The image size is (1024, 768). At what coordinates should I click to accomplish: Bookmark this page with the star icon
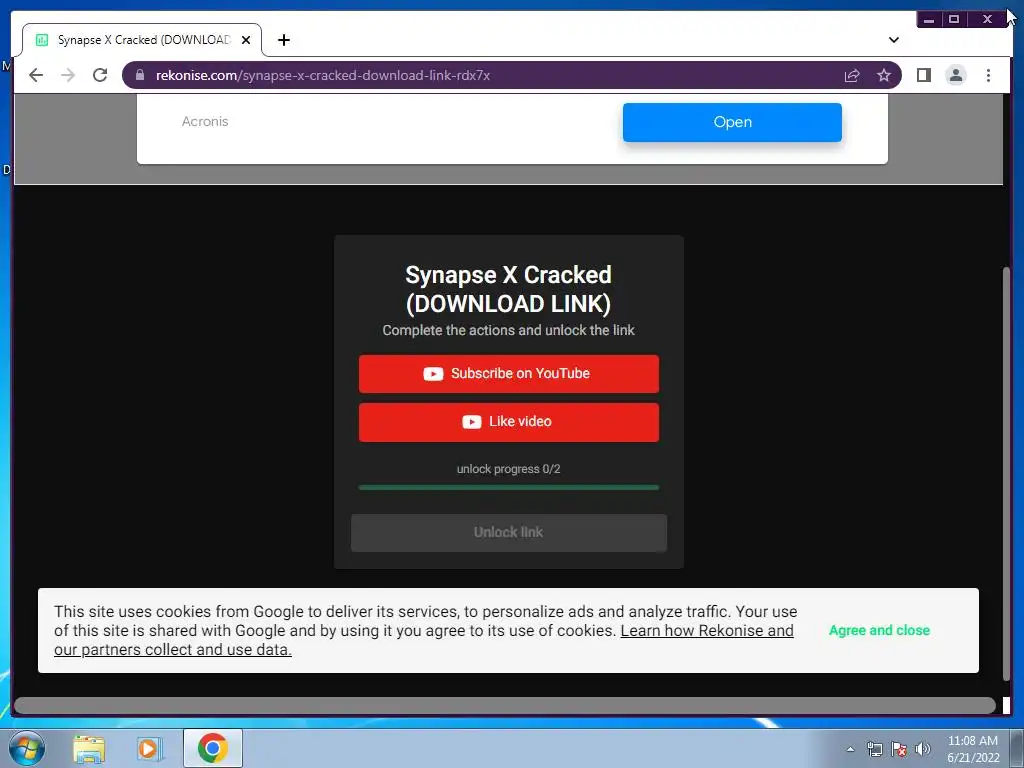click(884, 75)
